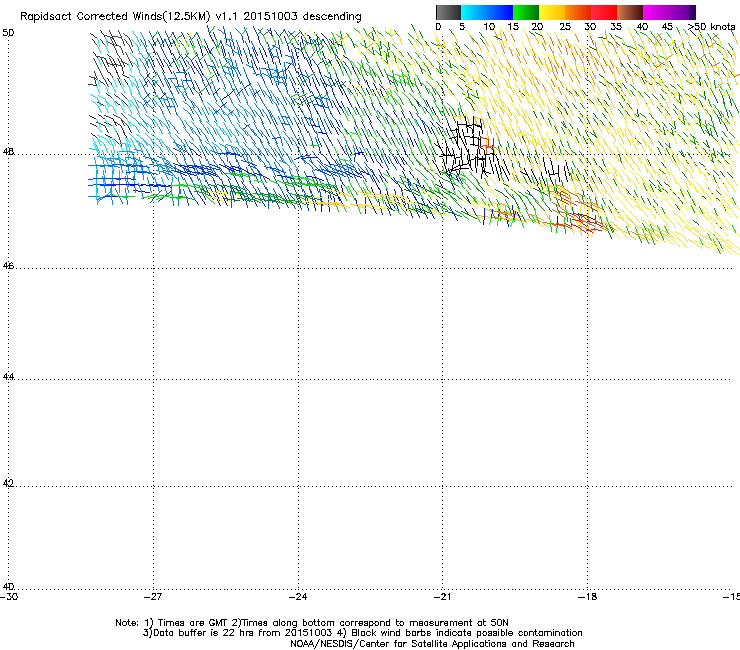This screenshot has width=740, height=650.
Task: Click the green 15-20 knots color band
Action: click(526, 12)
